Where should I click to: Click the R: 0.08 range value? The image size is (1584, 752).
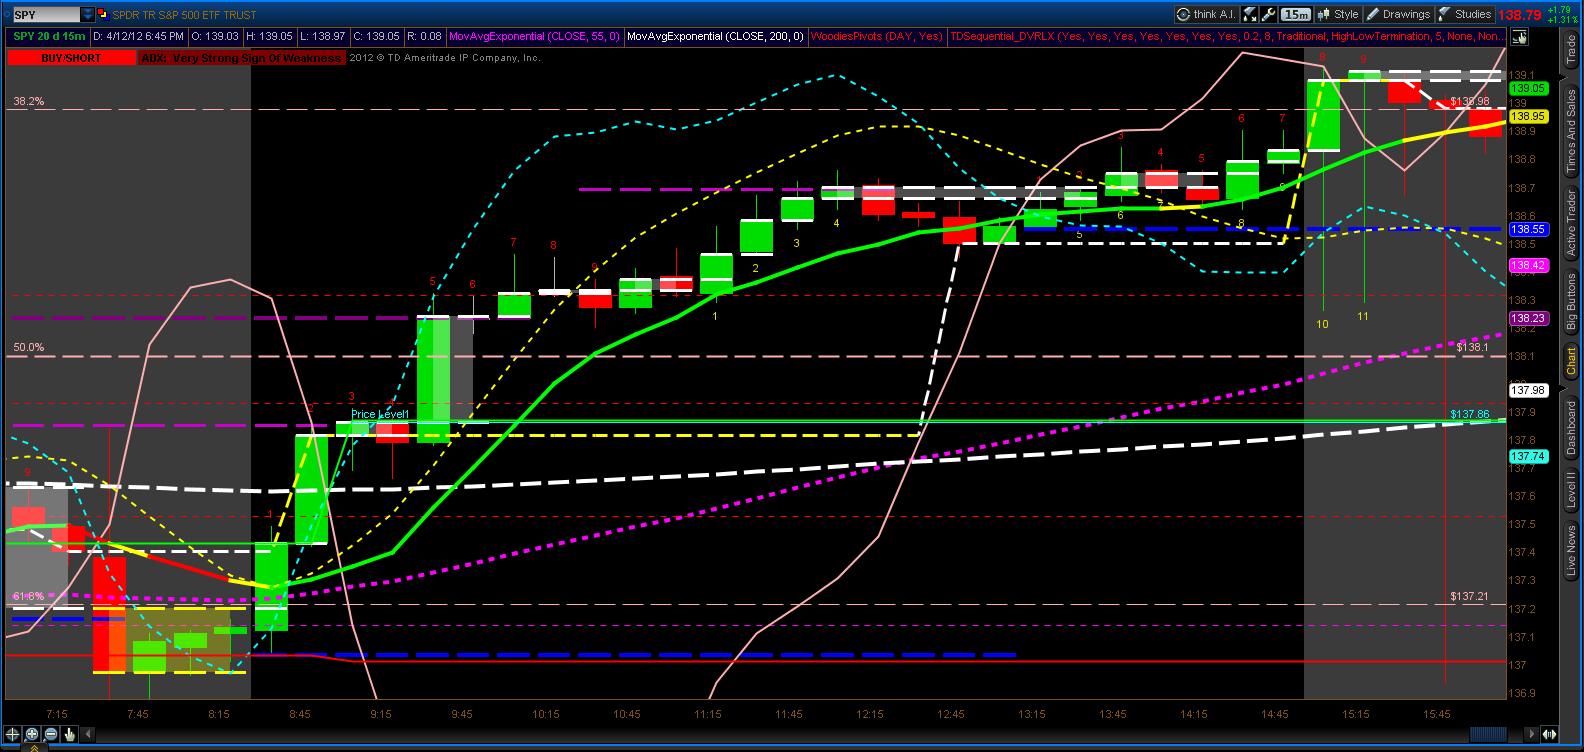pos(425,36)
